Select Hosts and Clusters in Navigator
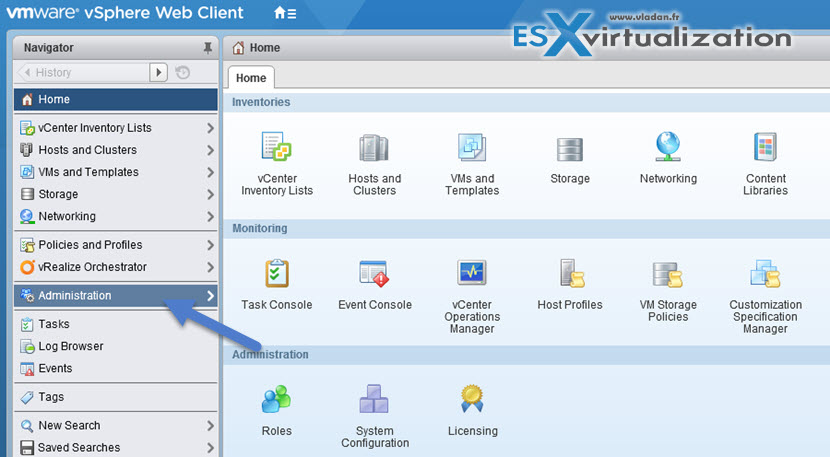The width and height of the screenshot is (830, 457). click(115, 150)
